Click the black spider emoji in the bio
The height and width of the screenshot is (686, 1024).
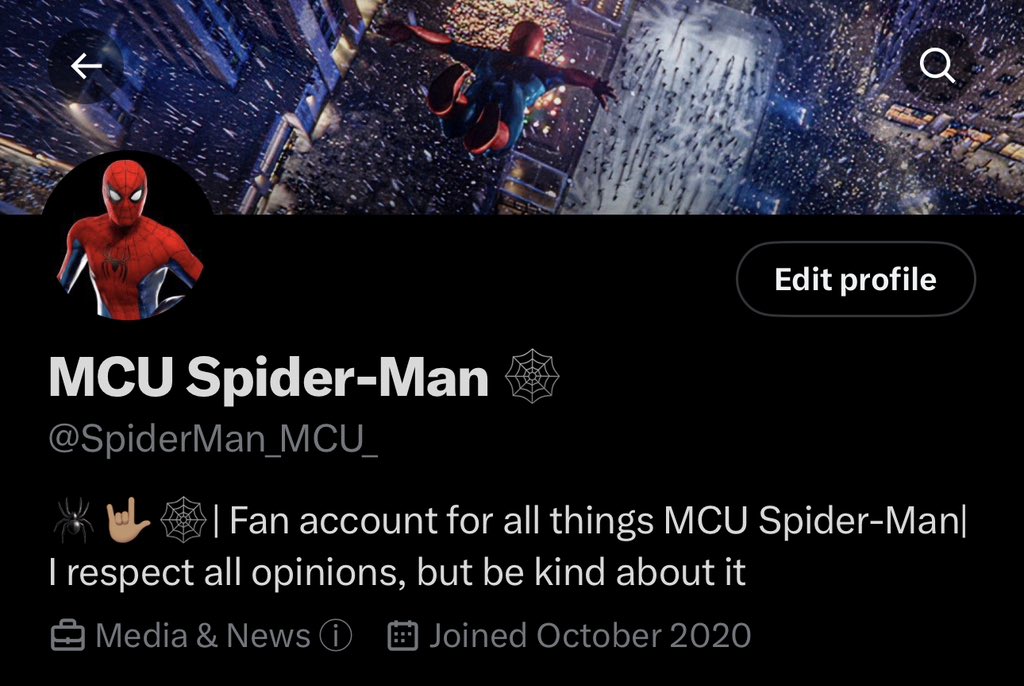point(73,520)
